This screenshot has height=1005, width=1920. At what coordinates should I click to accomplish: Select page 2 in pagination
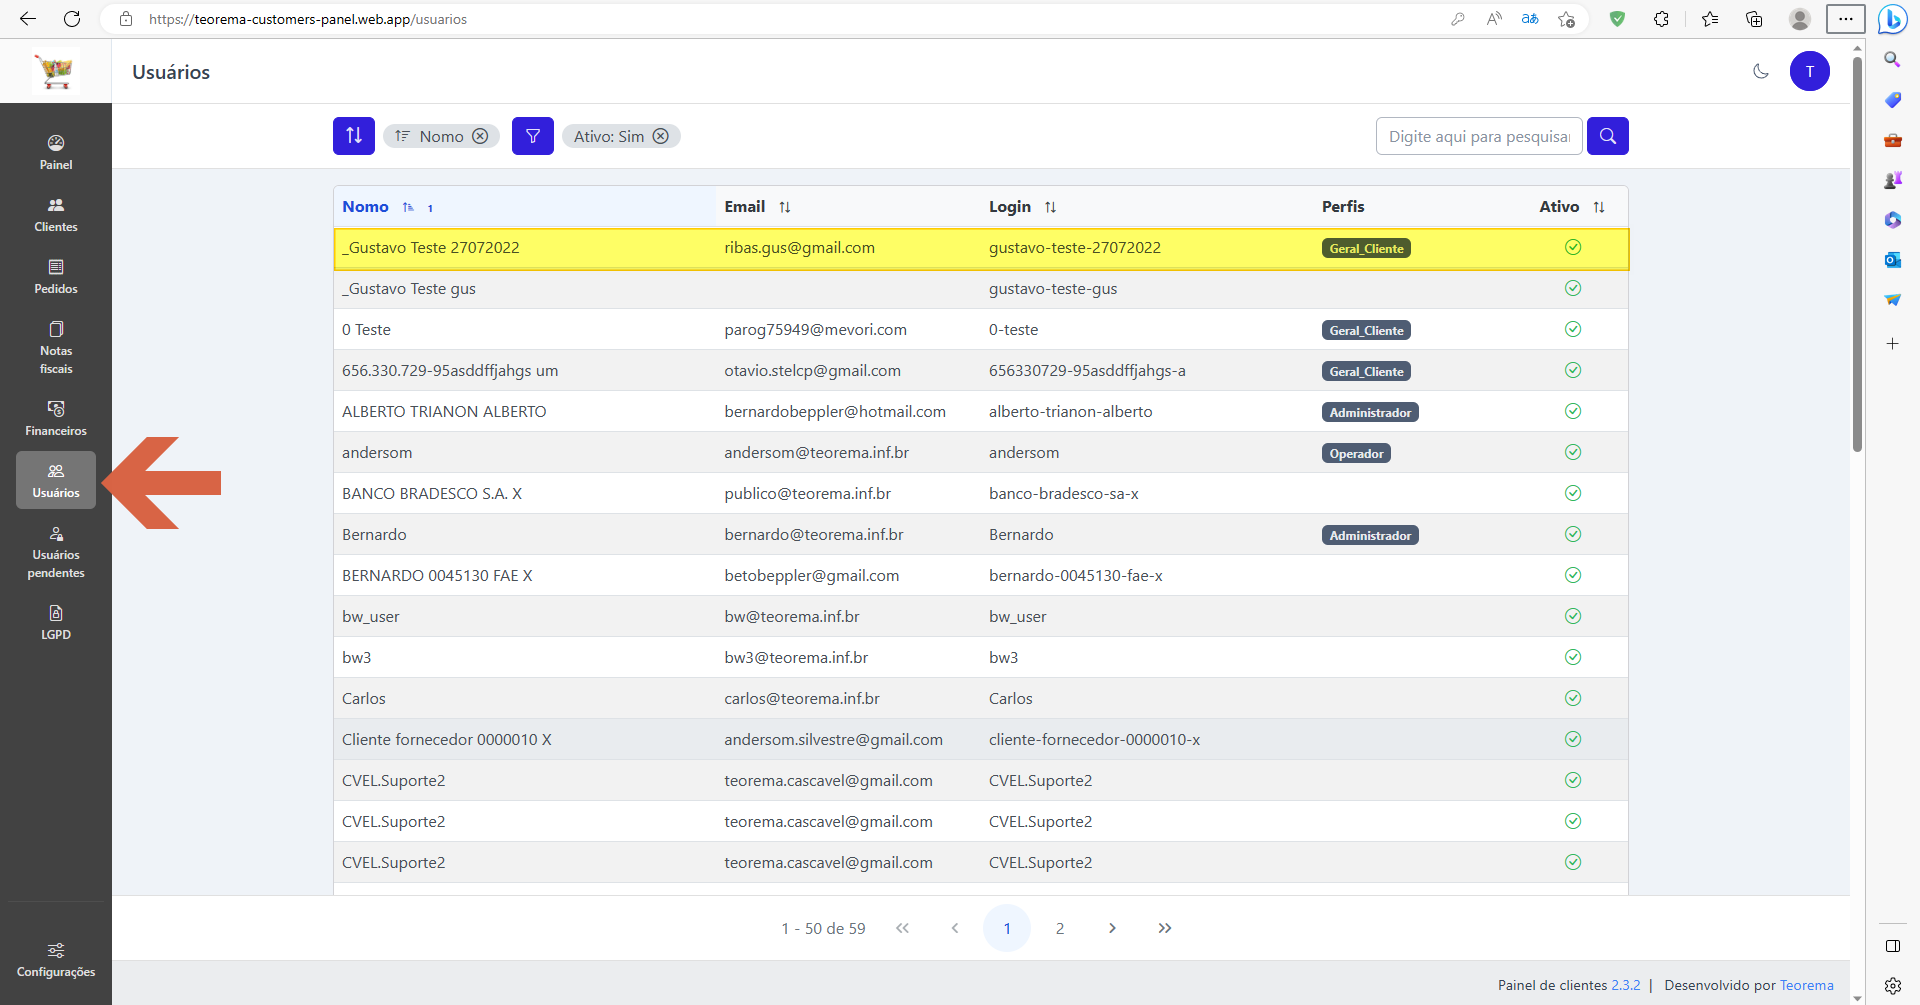1060,928
